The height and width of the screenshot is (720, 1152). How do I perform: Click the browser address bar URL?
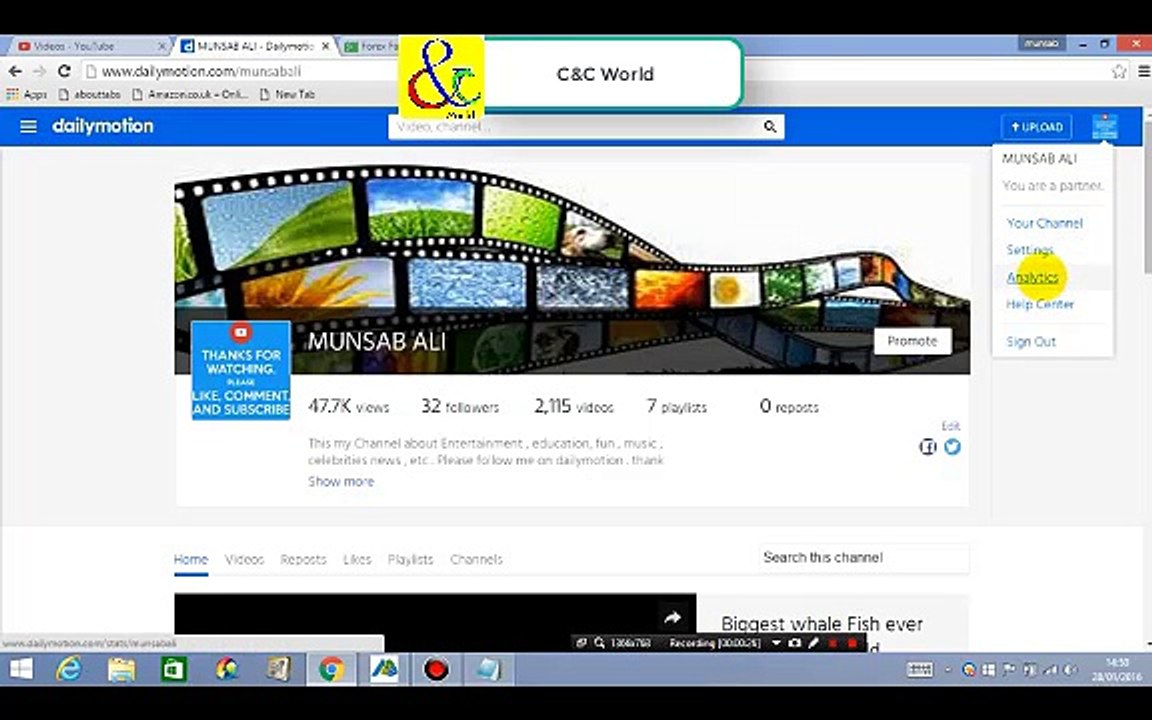click(x=201, y=71)
